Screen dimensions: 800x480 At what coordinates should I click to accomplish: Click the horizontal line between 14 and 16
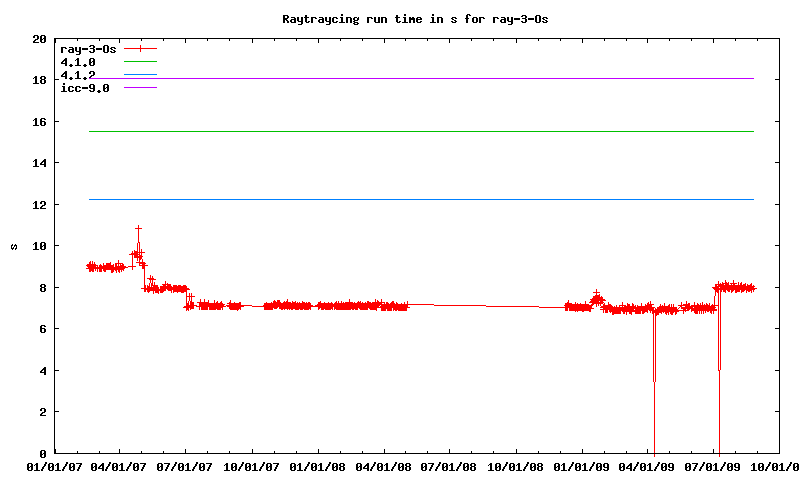coord(420,131)
